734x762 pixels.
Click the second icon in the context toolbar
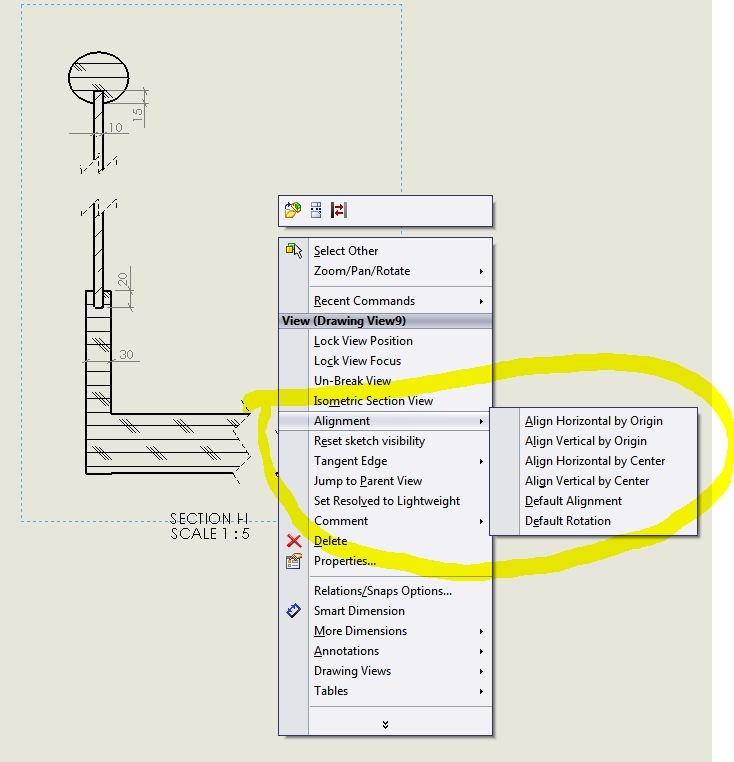point(316,210)
